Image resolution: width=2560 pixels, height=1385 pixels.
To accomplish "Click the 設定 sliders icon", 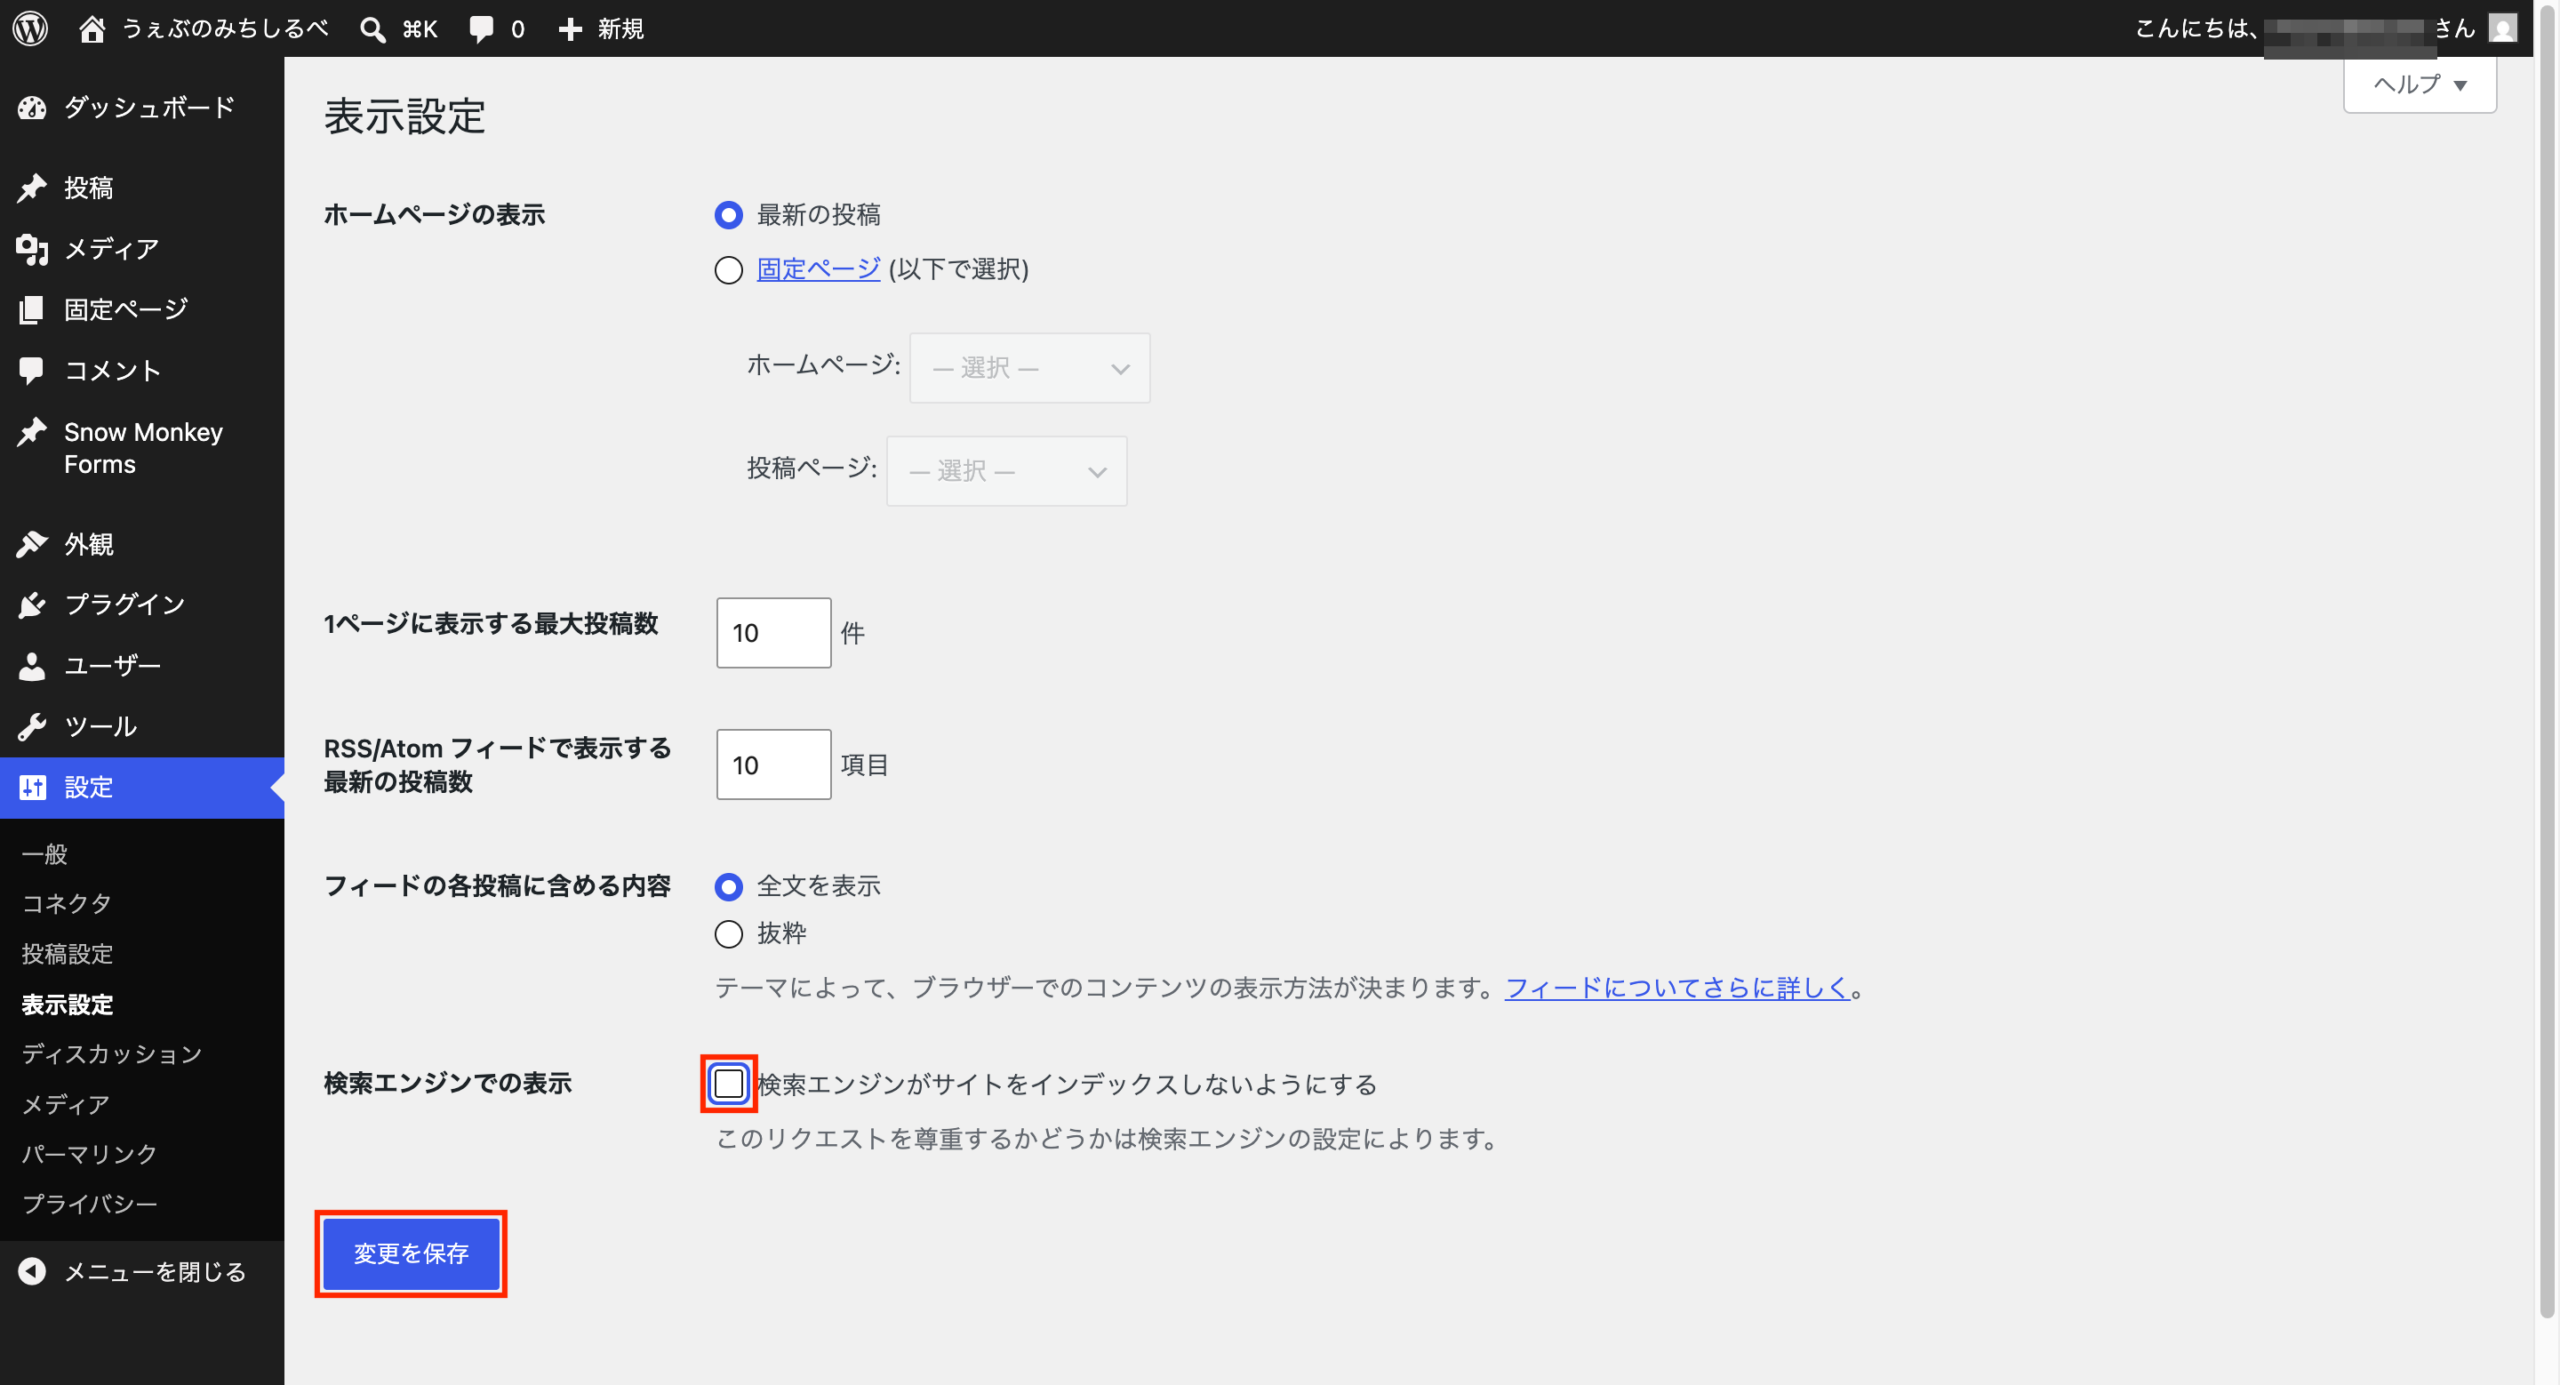I will tap(32, 787).
